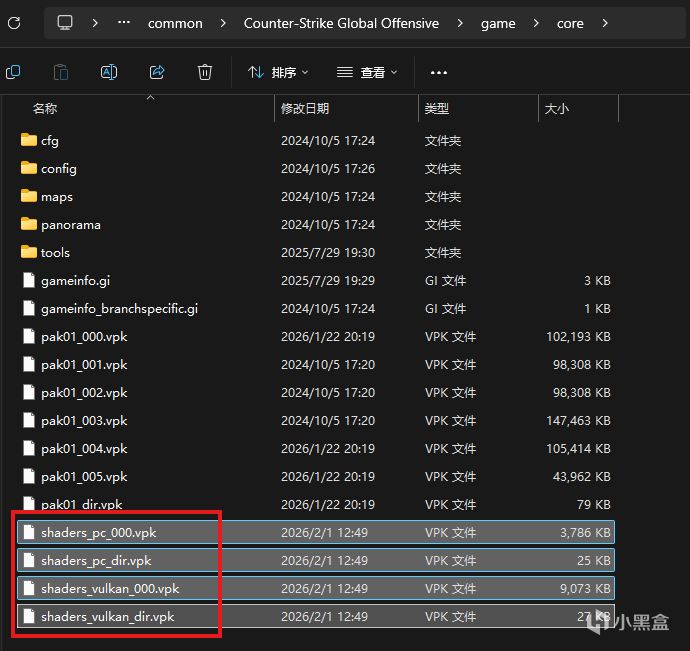Select file gameinfo.gi
The image size is (690, 651).
(75, 281)
